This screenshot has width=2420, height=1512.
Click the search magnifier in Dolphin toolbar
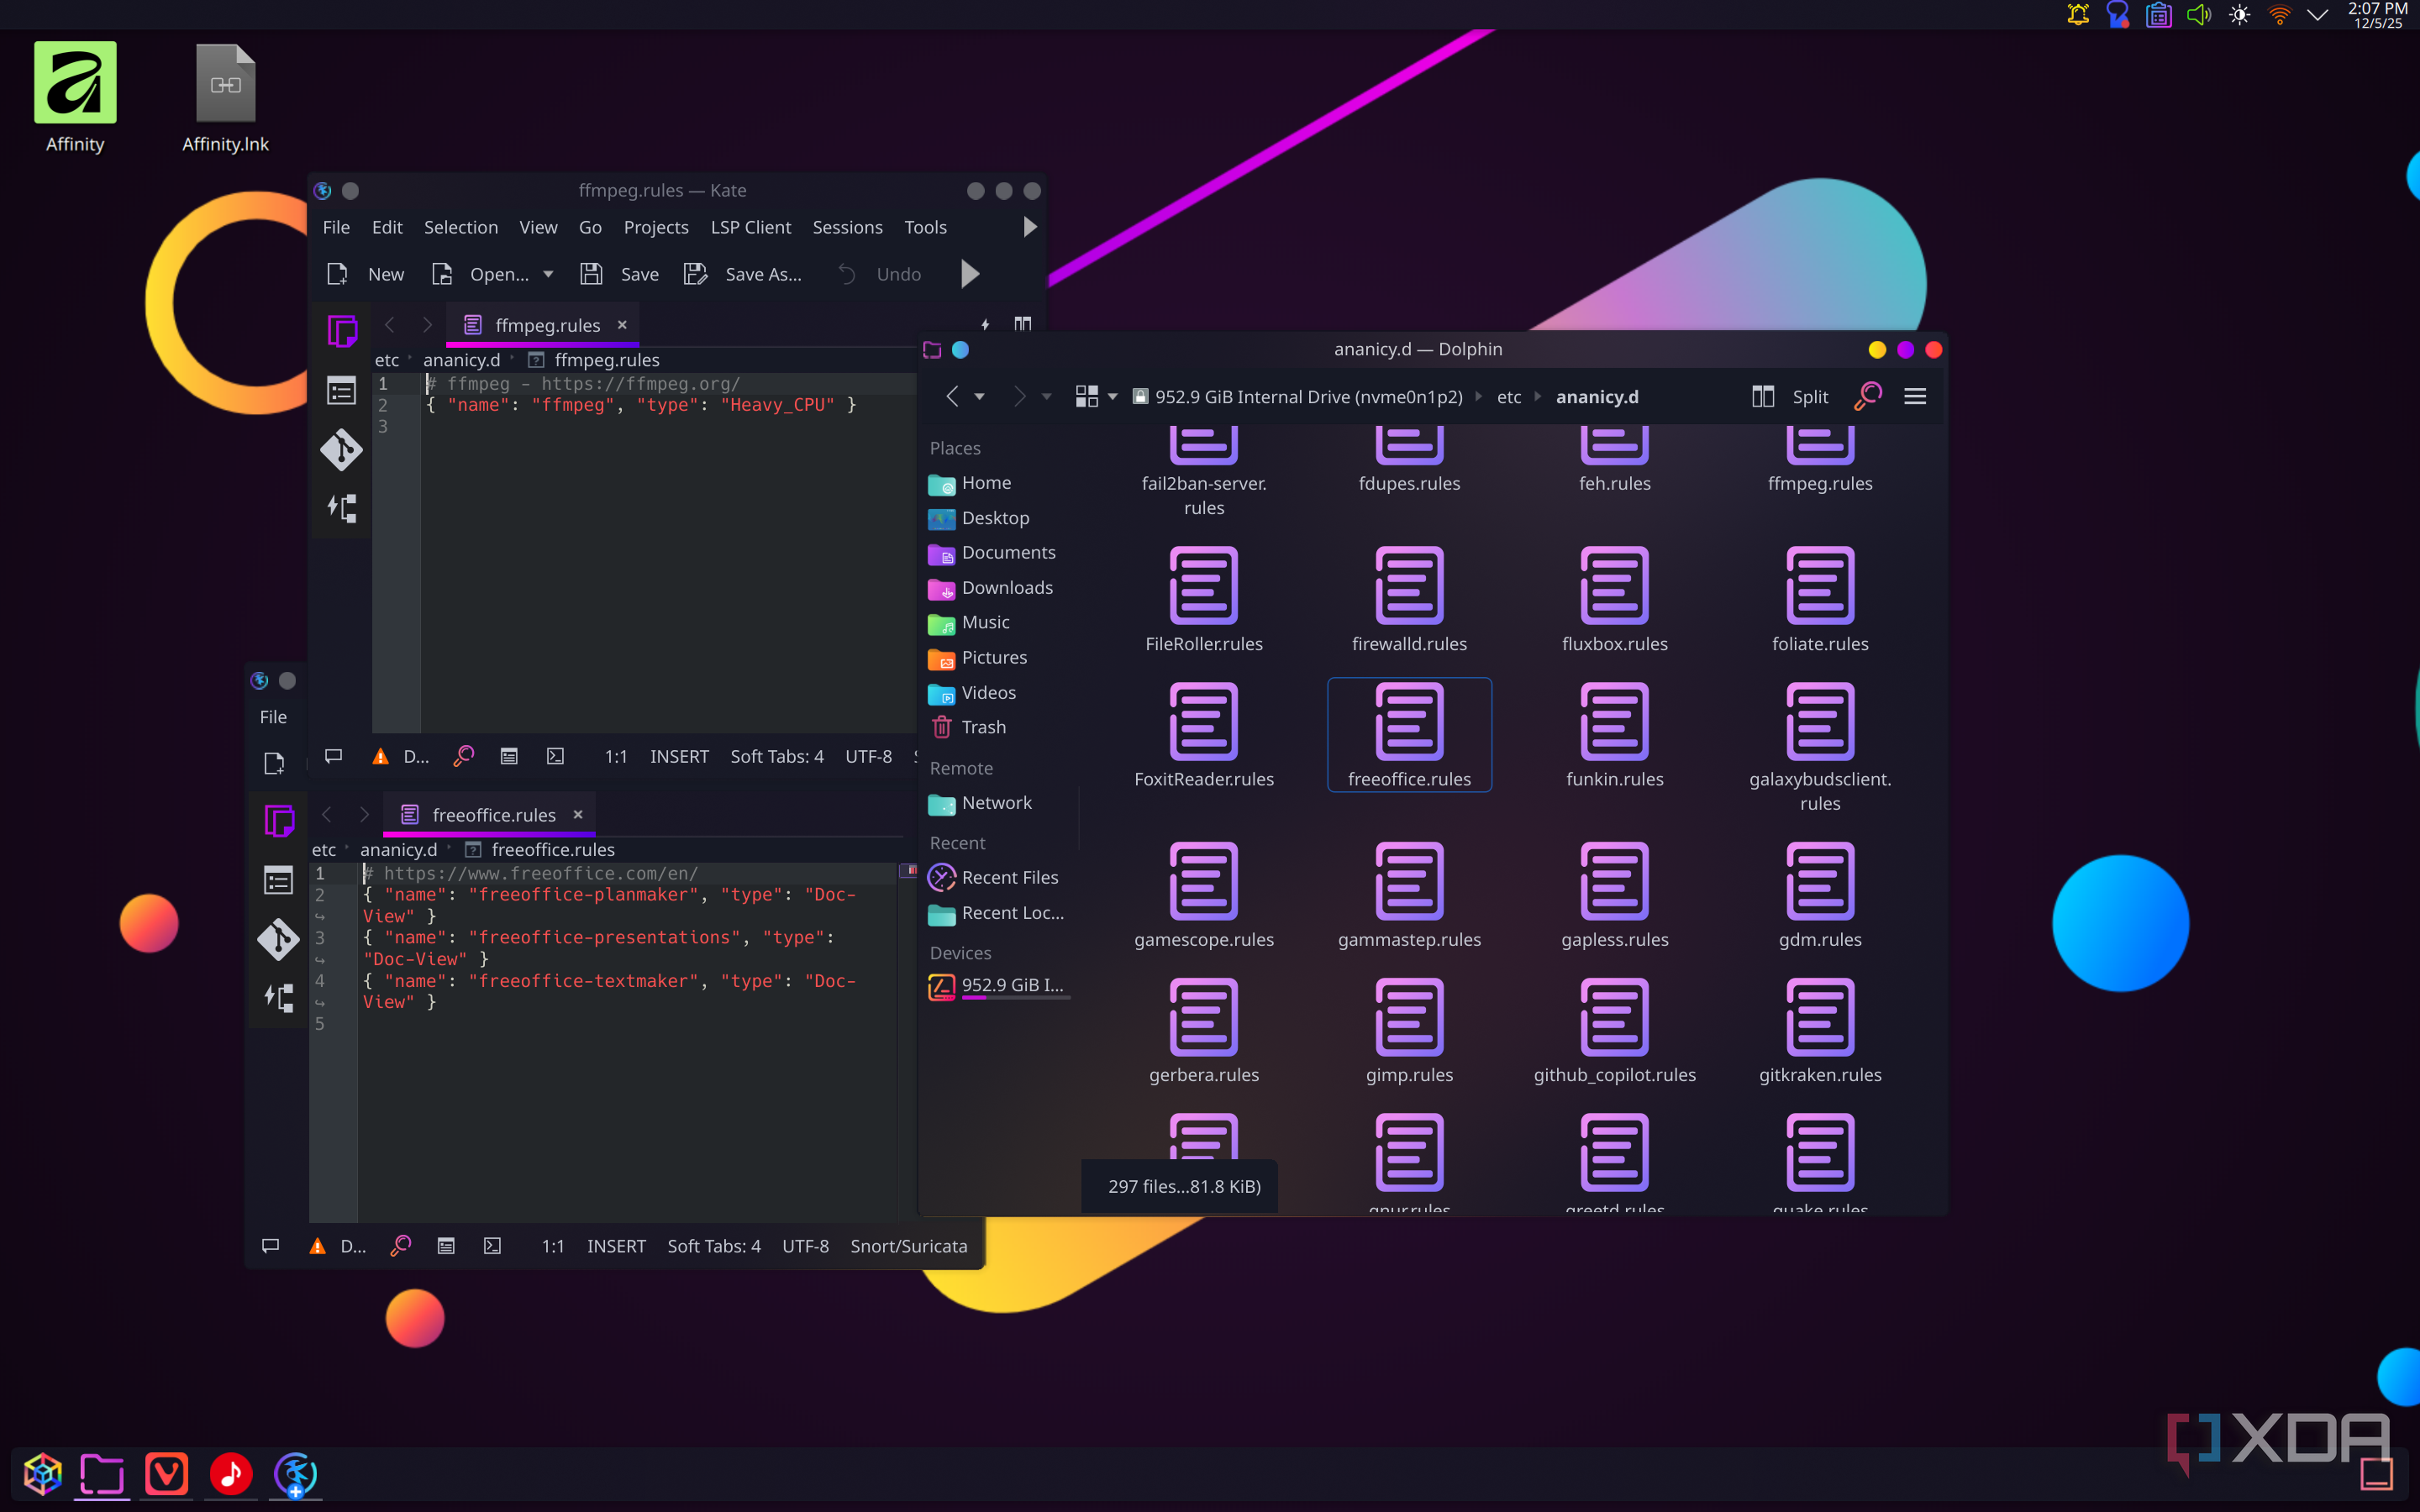pyautogui.click(x=1867, y=397)
